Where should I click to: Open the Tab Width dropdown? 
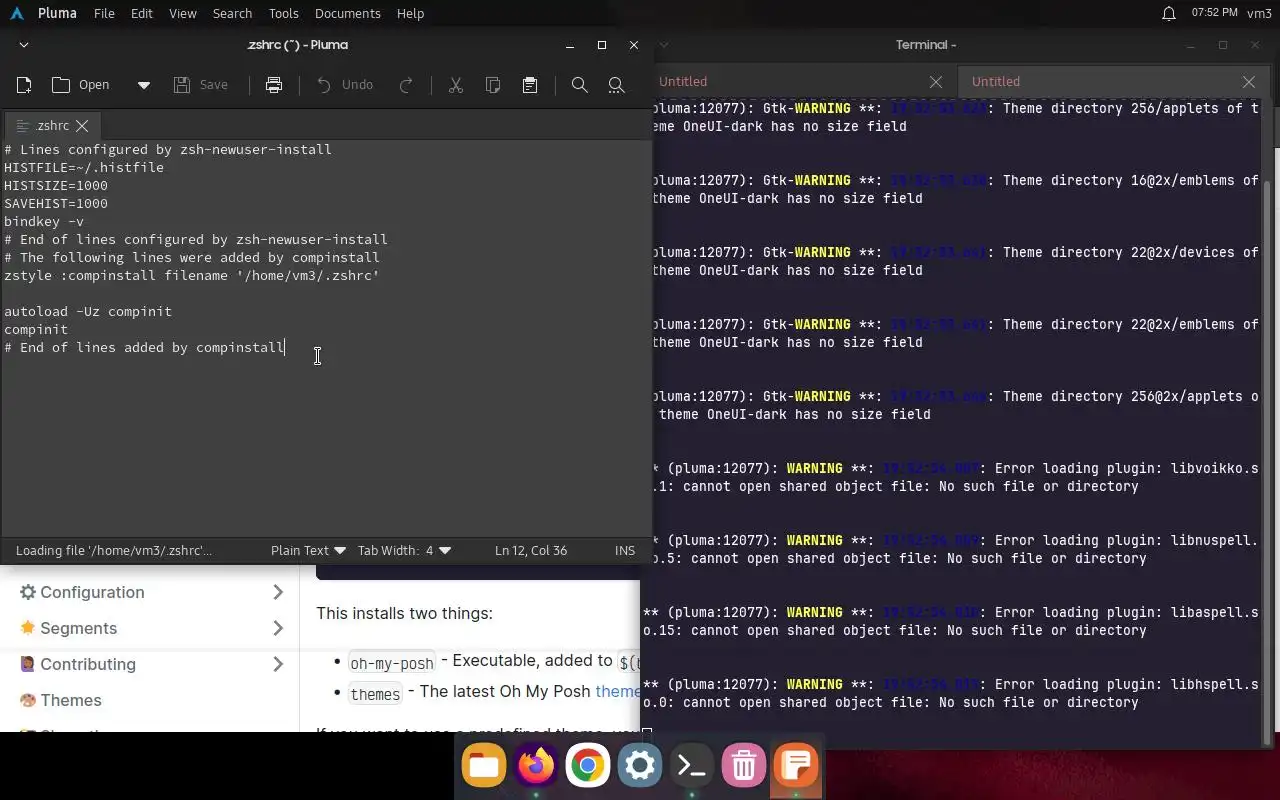(404, 550)
